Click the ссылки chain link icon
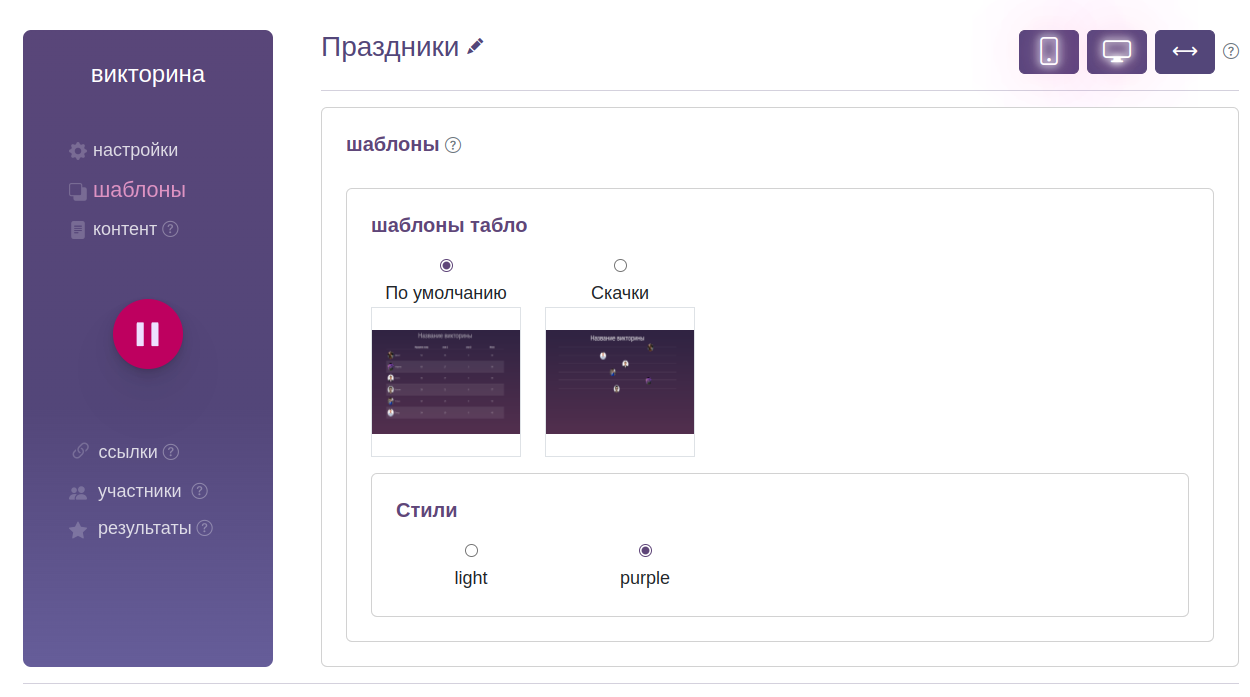Screen dimensions: 1250x697 click(81, 451)
